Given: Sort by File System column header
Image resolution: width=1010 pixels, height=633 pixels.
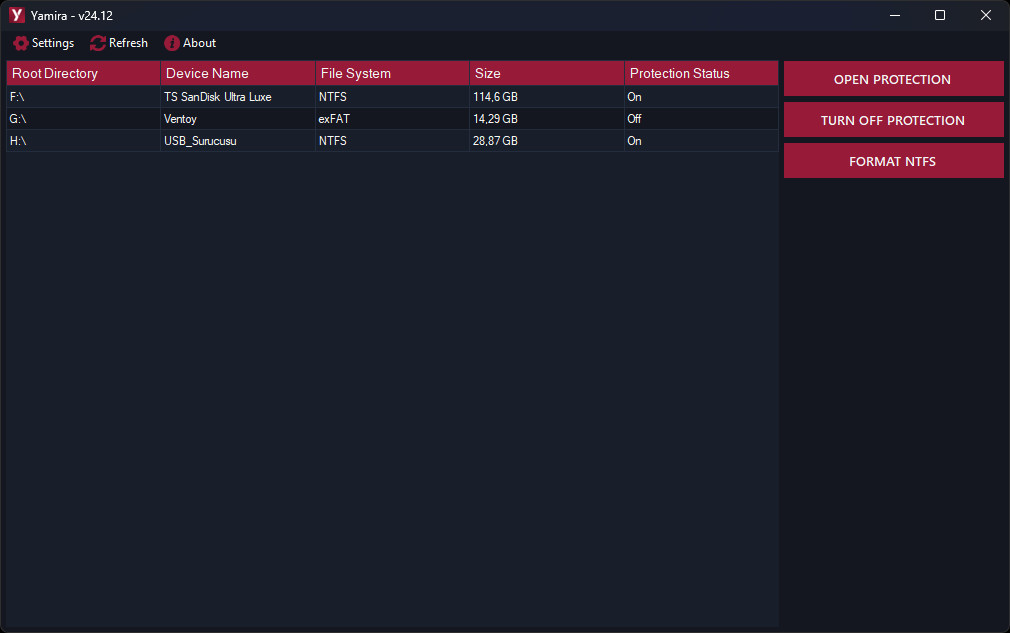Looking at the screenshot, I should pos(392,73).
